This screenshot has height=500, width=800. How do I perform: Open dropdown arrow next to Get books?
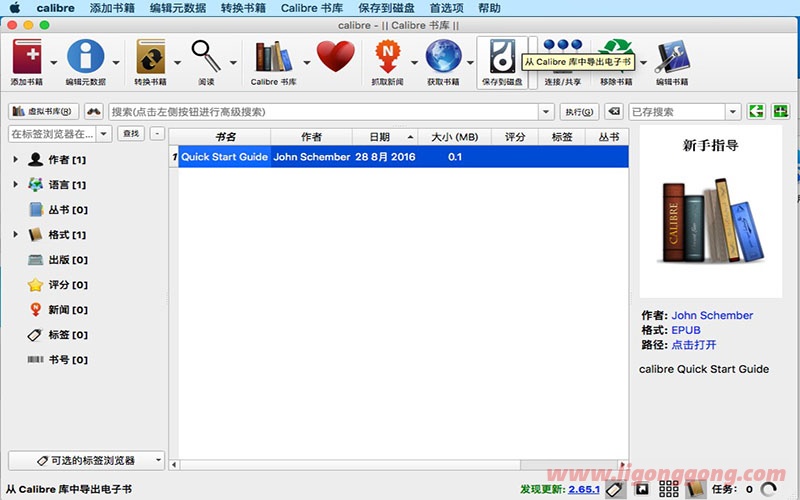(470, 63)
